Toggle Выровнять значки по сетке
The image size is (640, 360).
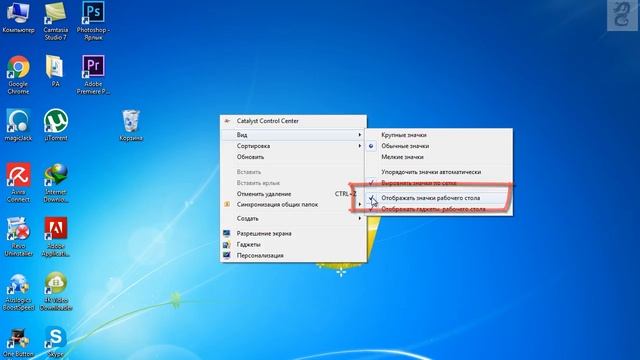tap(439, 183)
